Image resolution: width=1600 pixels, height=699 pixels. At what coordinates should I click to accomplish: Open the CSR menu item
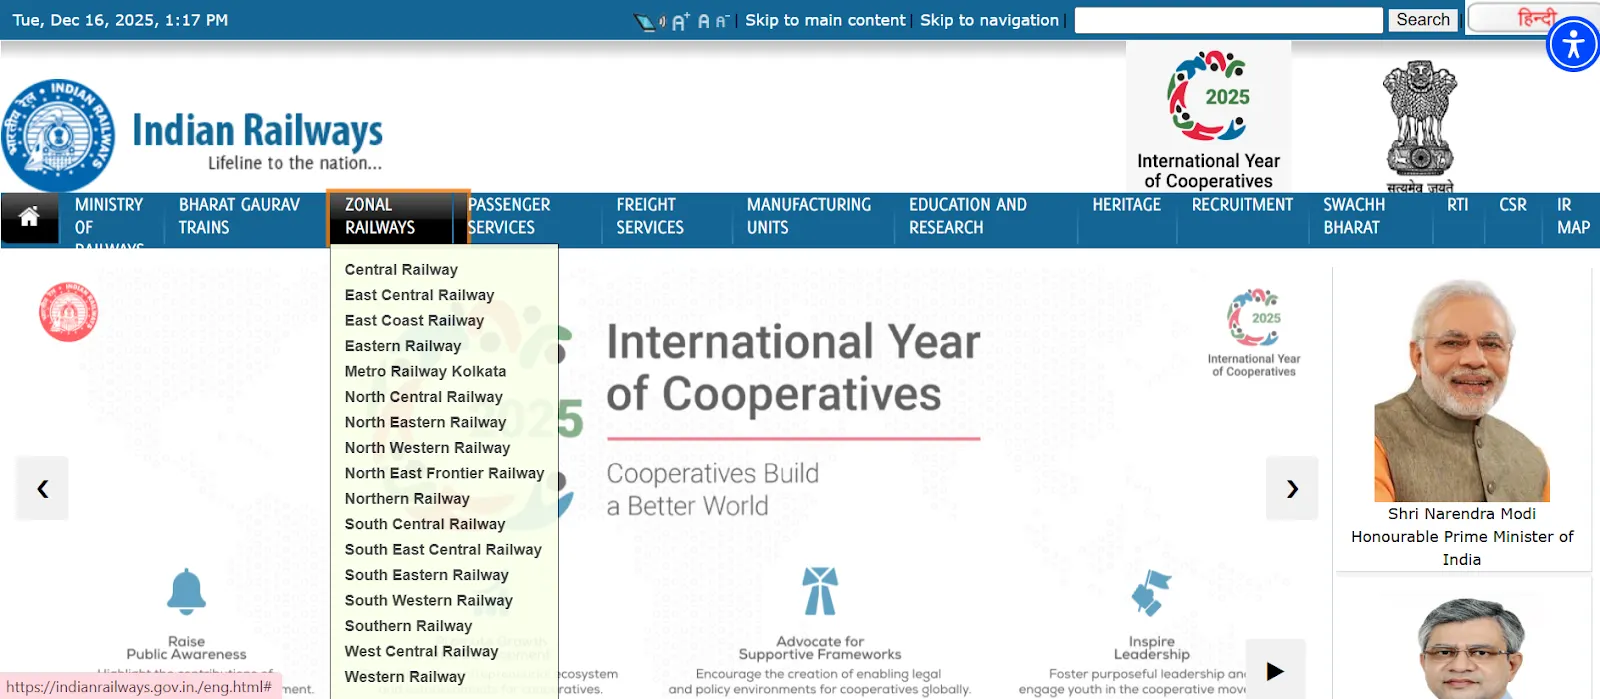pos(1512,205)
